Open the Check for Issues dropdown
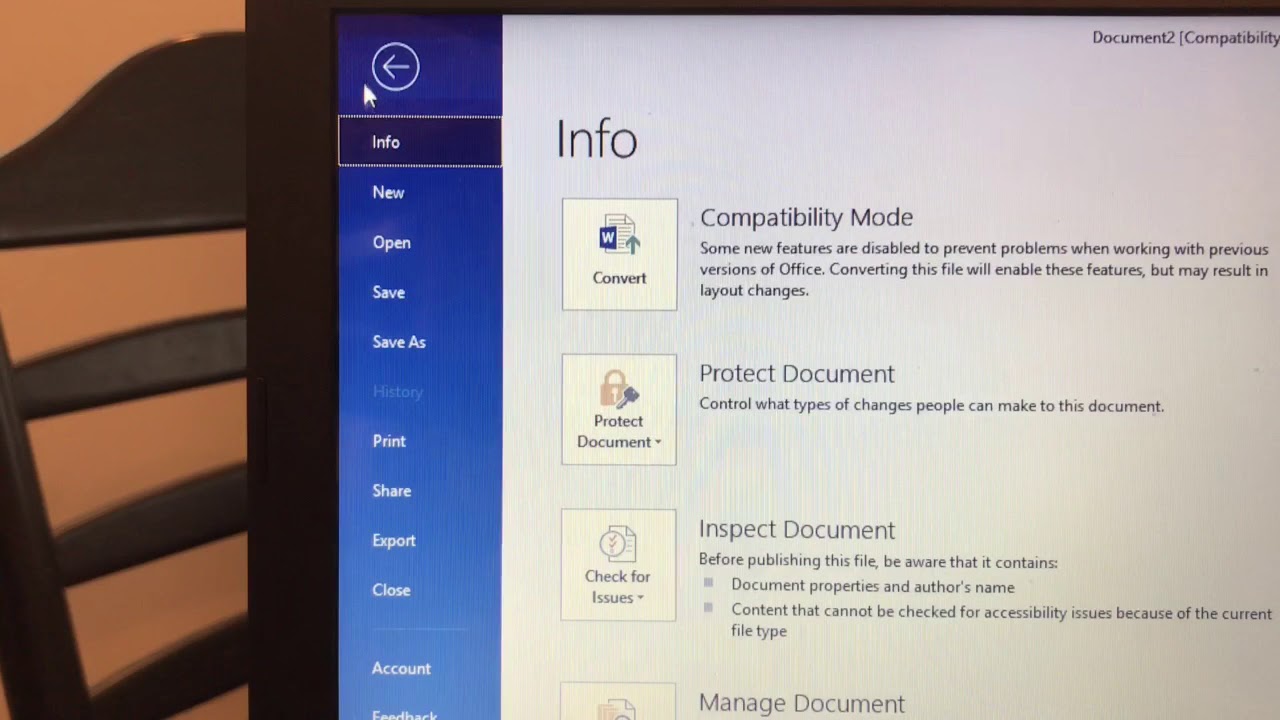Screen dimensions: 1280x720 click(618, 565)
